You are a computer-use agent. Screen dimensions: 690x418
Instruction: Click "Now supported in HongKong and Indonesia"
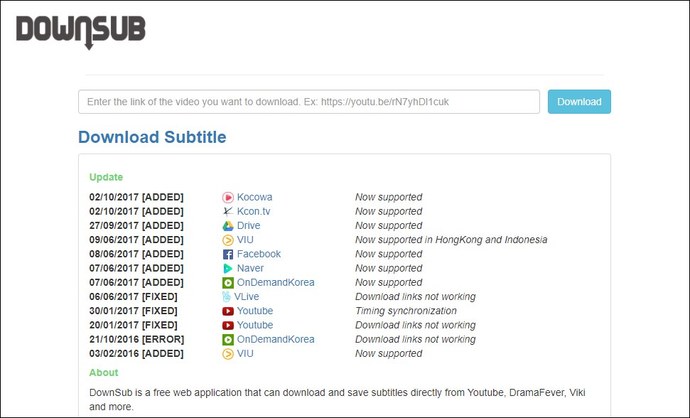point(451,240)
